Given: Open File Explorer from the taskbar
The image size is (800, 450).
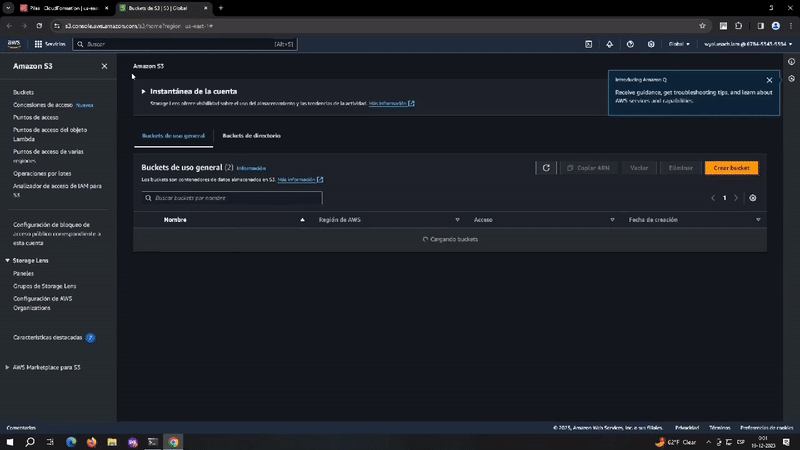Looking at the screenshot, I should click(x=112, y=442).
